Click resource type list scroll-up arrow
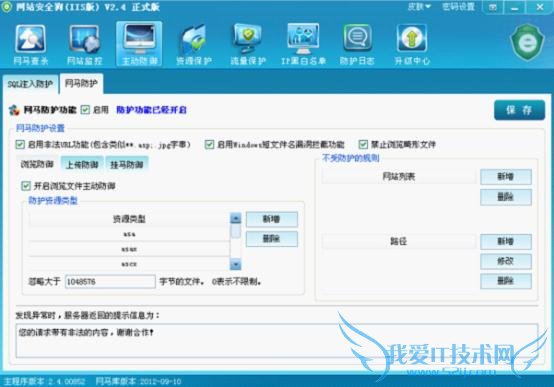This screenshot has width=554, height=387. [235, 218]
